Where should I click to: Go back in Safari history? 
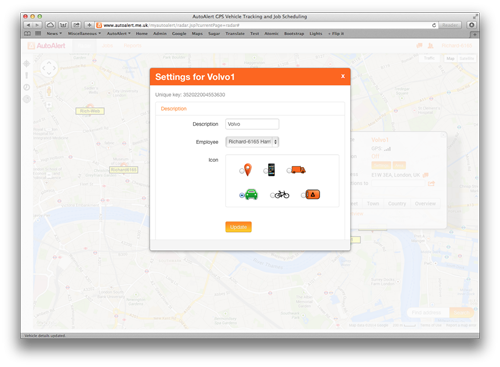click(28, 25)
